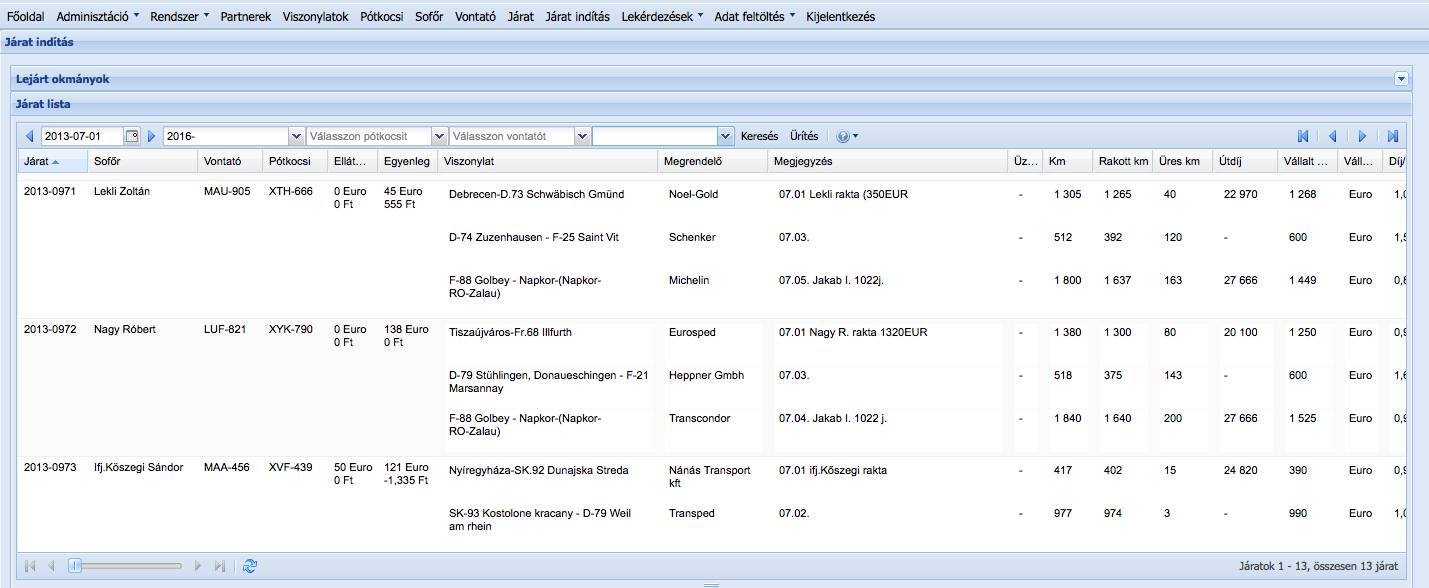Viewport: 1429px width, 588px height.
Task: Open the calendar picker beside 2013-07-01
Action: pyautogui.click(x=132, y=136)
